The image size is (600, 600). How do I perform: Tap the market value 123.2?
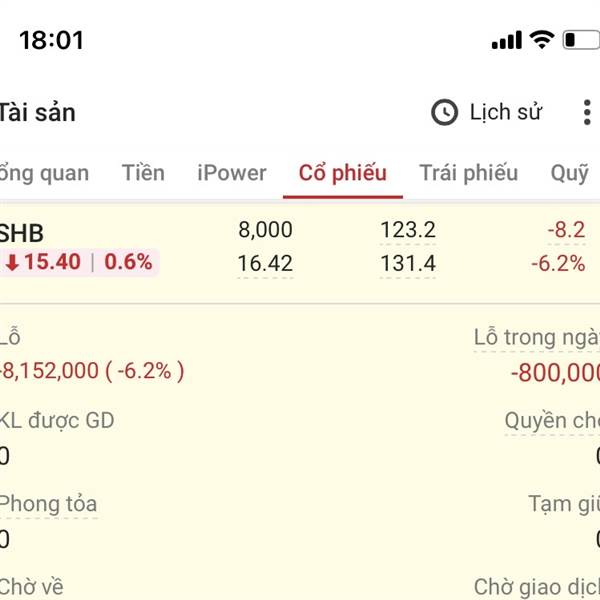pyautogui.click(x=408, y=230)
